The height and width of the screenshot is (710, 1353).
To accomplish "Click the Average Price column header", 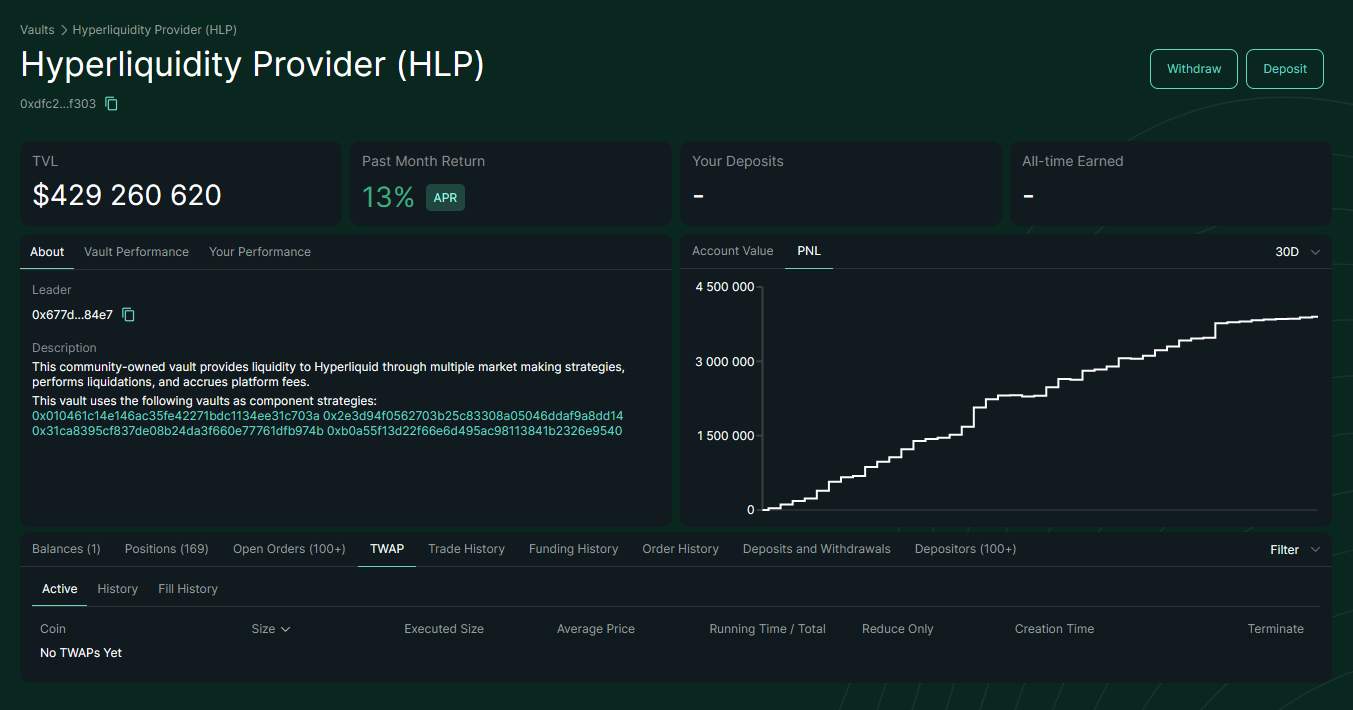I will (596, 629).
